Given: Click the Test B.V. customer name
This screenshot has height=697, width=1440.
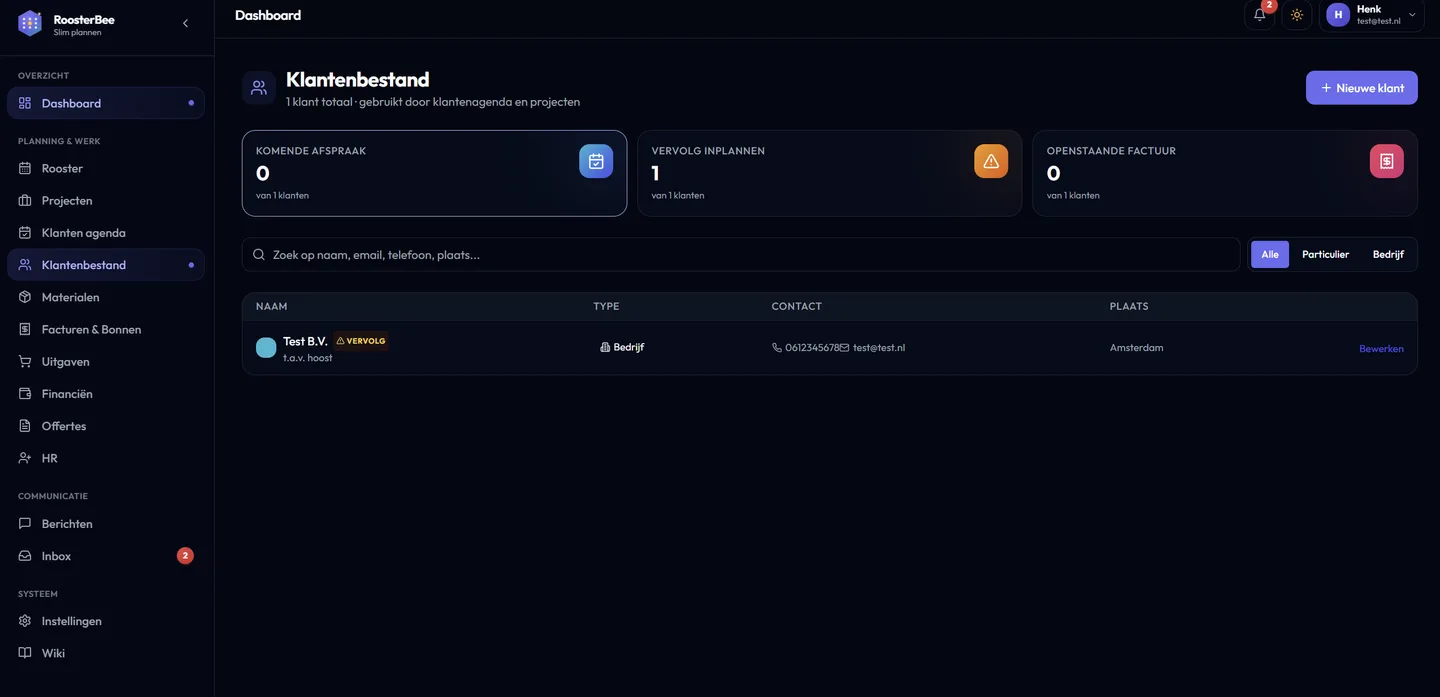Looking at the screenshot, I should pos(305,341).
